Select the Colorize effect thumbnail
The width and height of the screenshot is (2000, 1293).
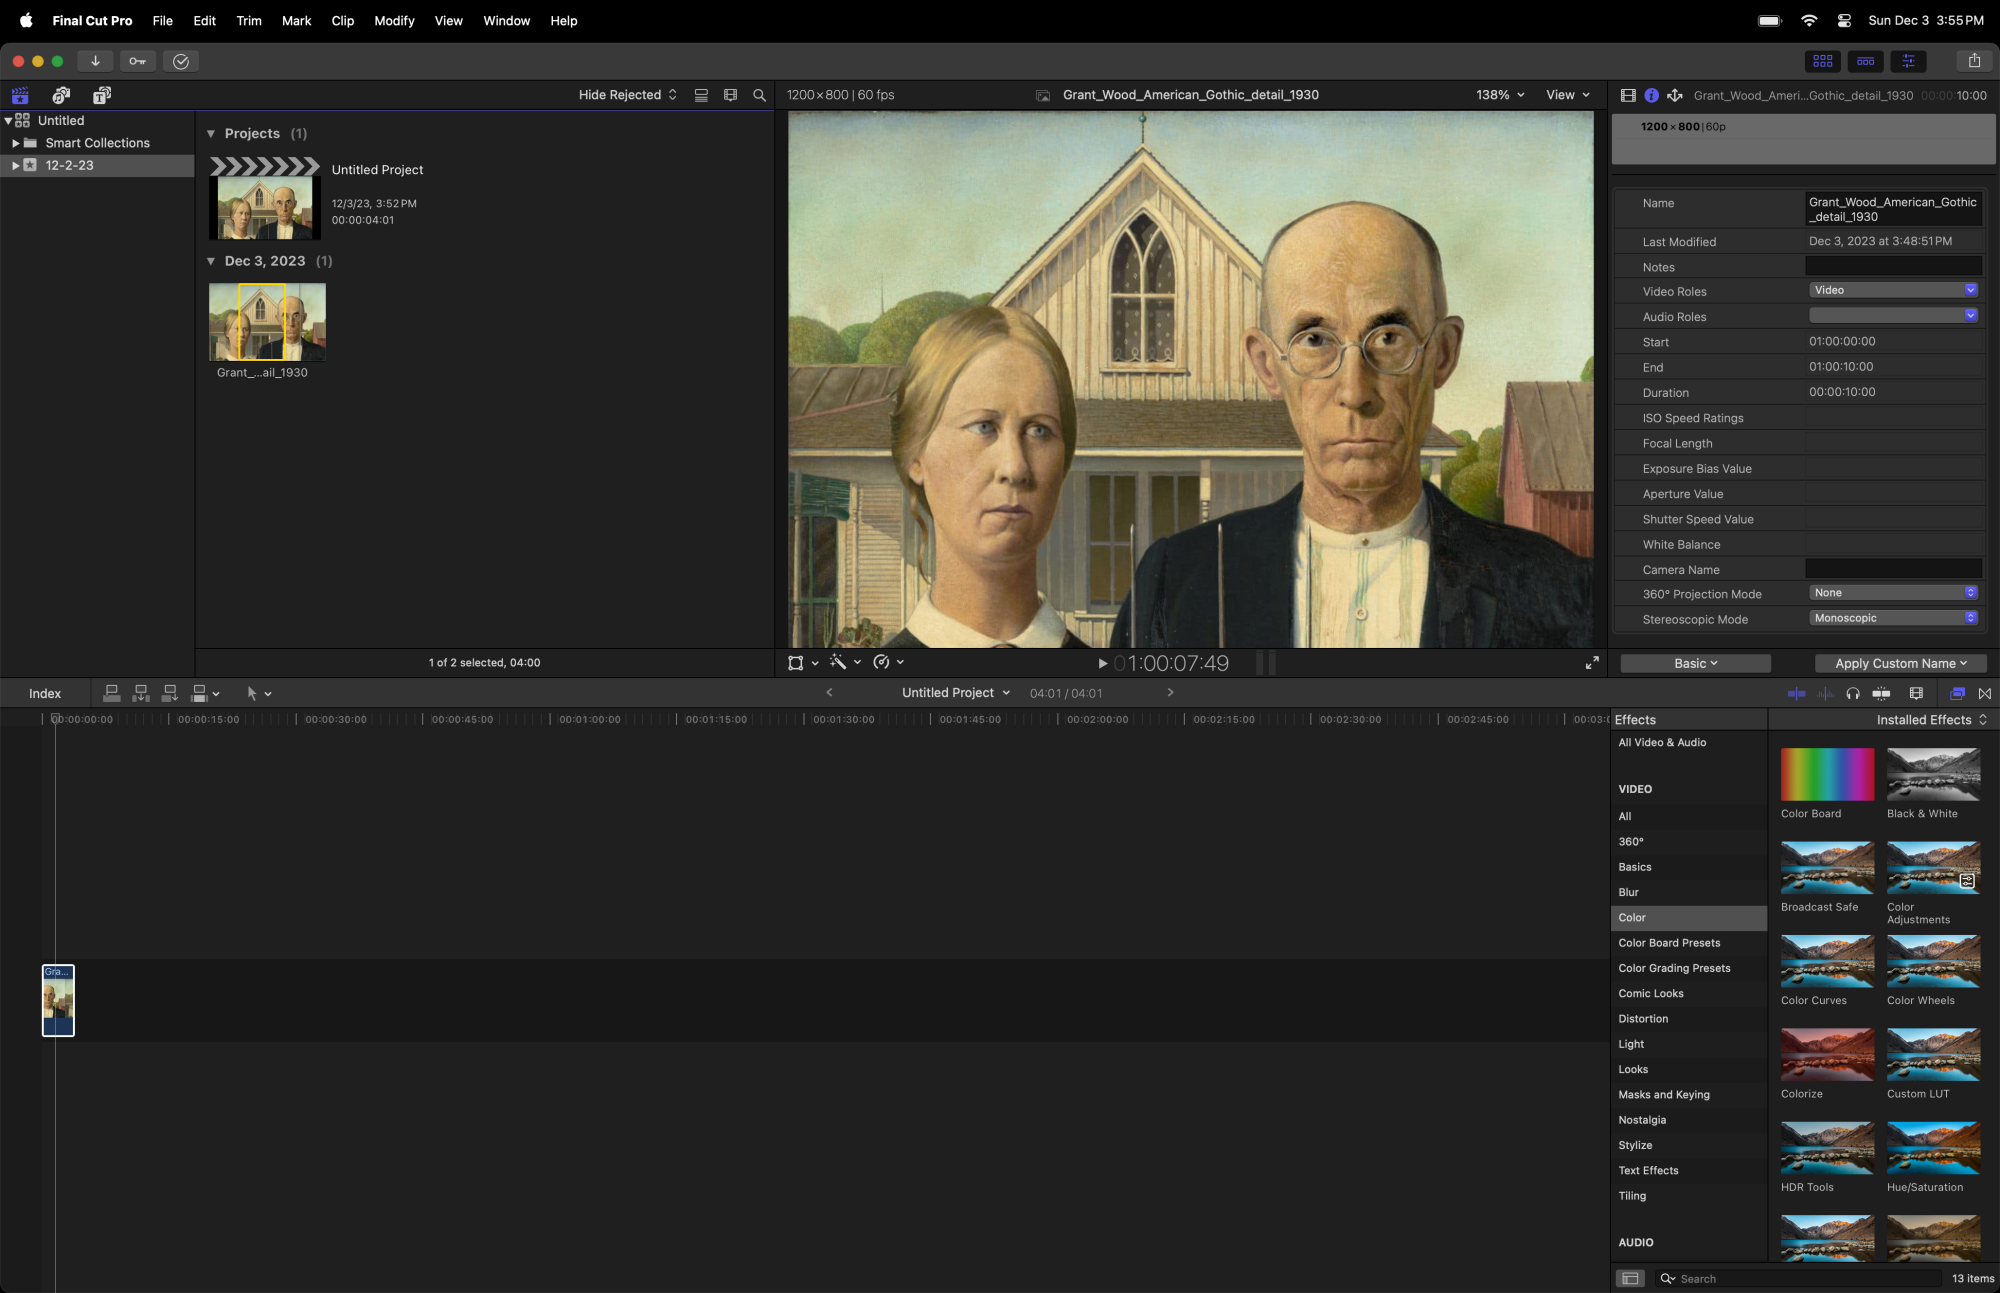1827,1054
